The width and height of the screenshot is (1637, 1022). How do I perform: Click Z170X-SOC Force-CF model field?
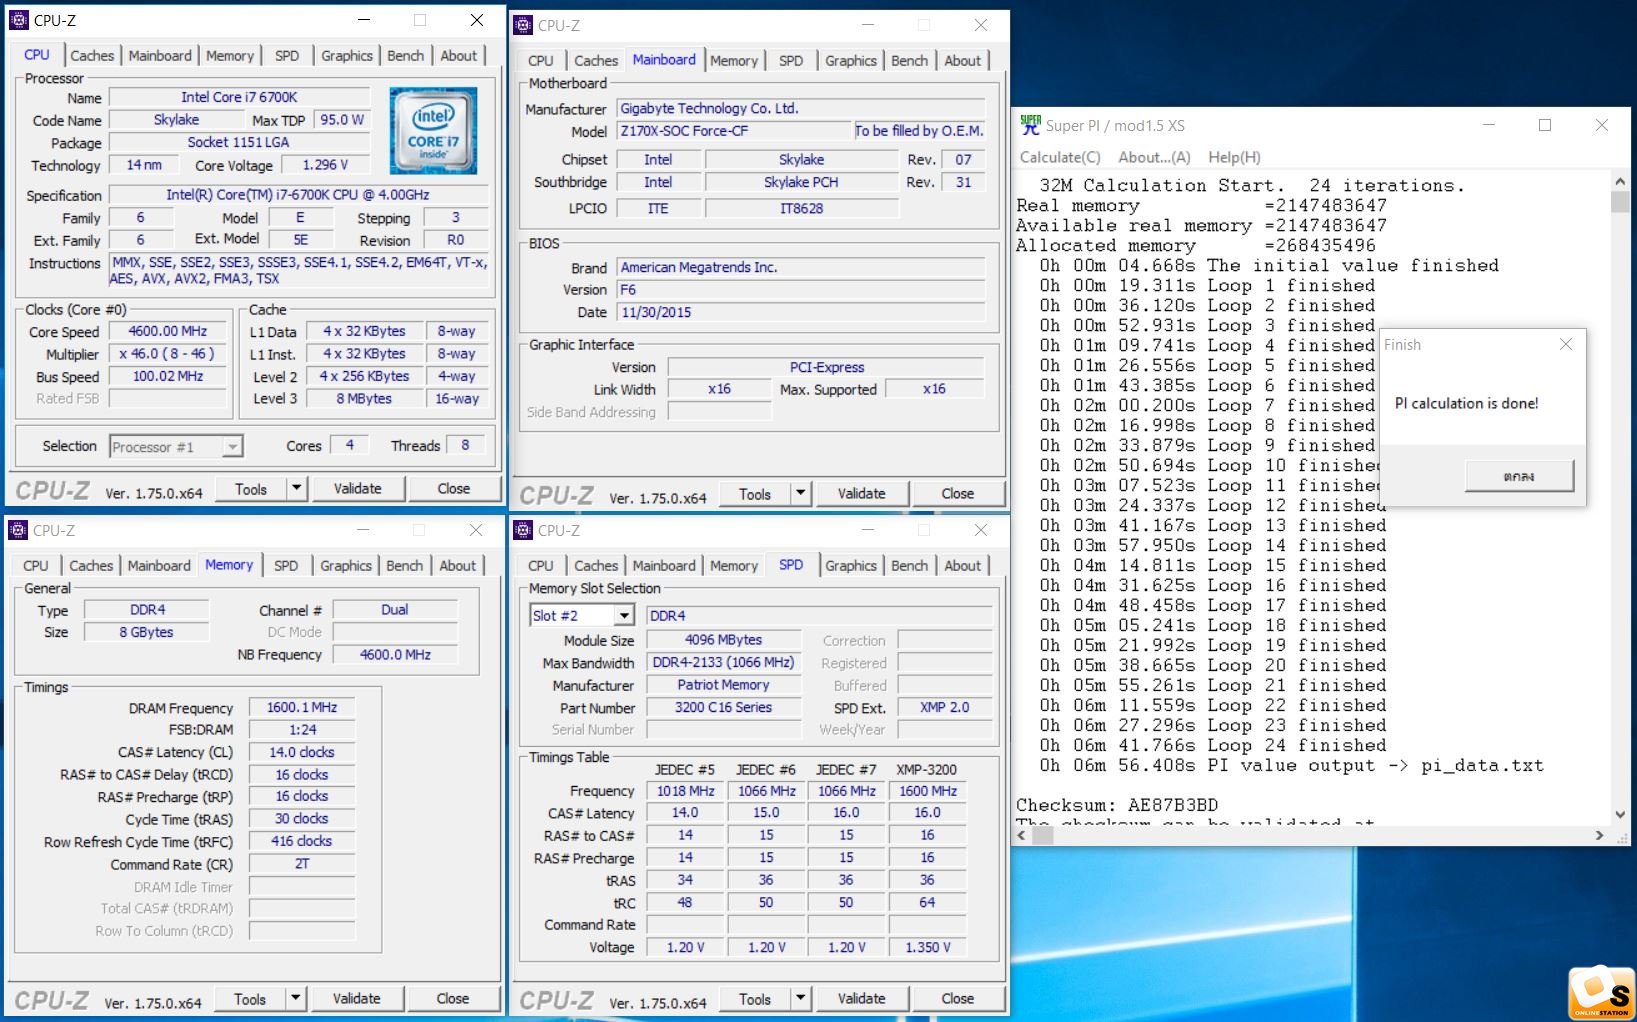pyautogui.click(x=734, y=131)
